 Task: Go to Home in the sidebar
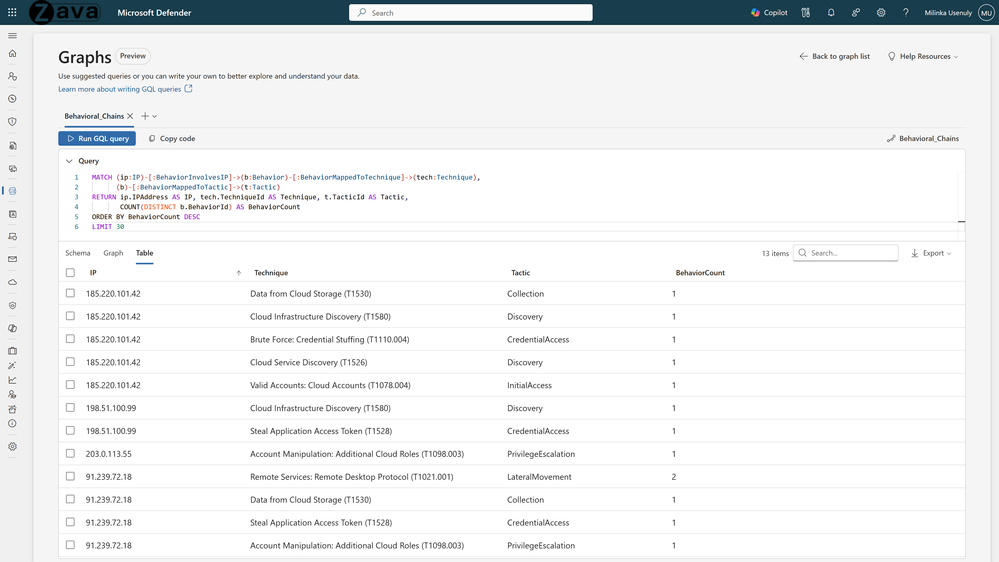[x=12, y=54]
